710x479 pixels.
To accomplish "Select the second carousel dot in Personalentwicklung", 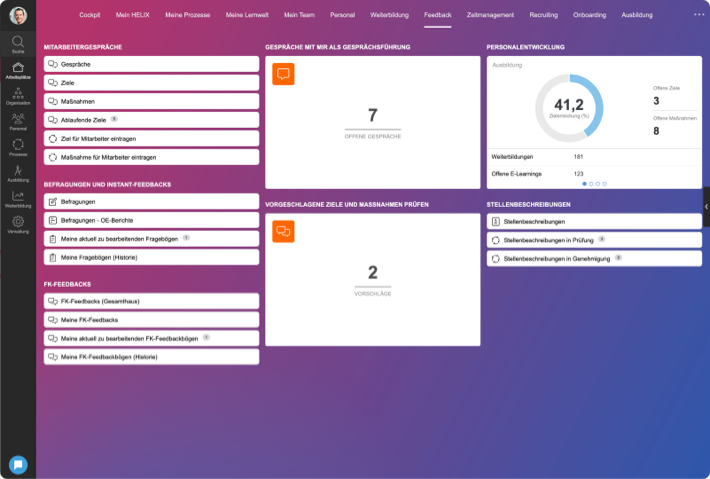I will pyautogui.click(x=591, y=184).
